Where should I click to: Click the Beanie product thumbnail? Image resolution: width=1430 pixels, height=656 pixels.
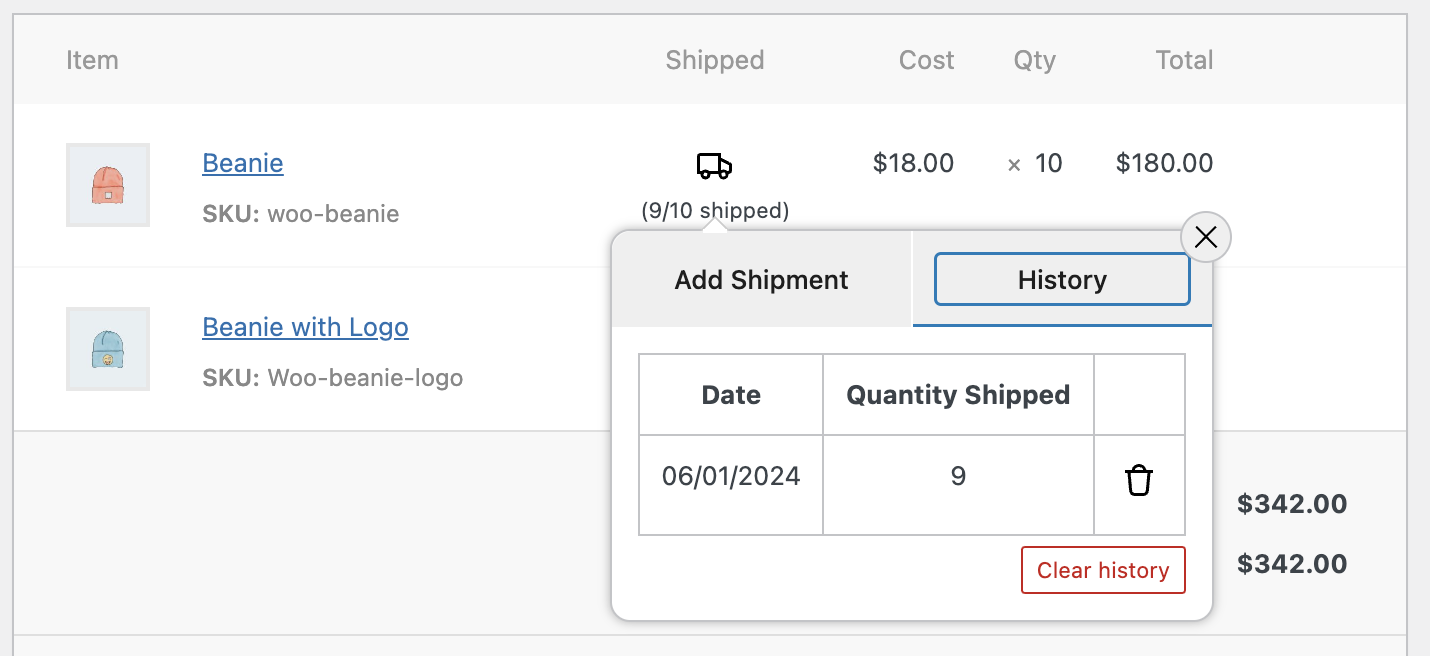108,185
